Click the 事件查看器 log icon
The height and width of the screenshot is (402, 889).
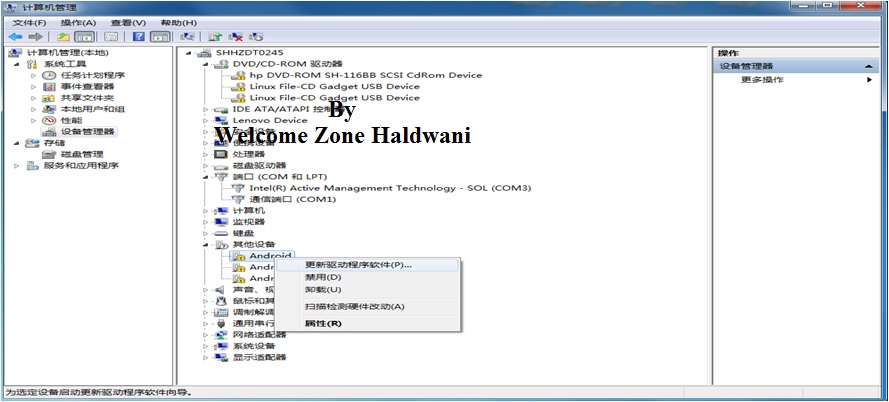[50, 87]
